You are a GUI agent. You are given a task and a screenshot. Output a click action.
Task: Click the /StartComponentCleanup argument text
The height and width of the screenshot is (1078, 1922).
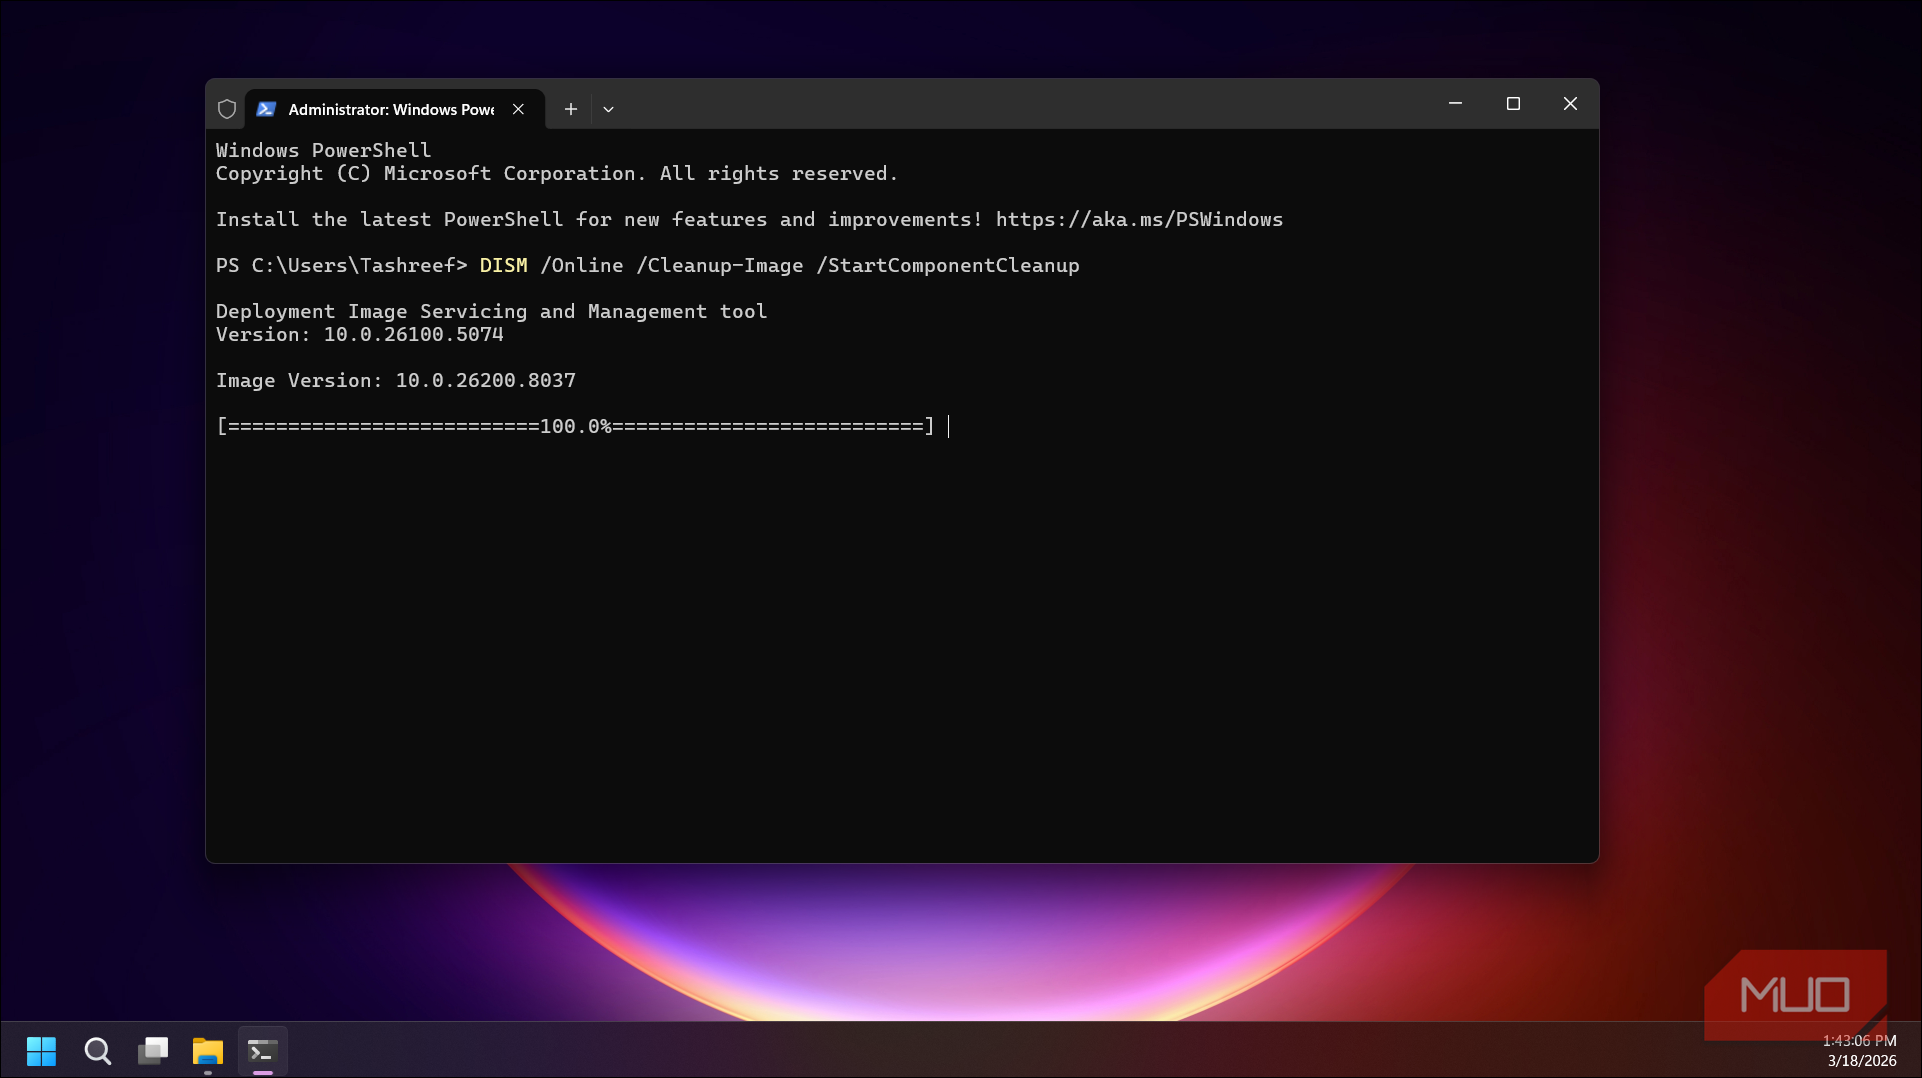948,265
